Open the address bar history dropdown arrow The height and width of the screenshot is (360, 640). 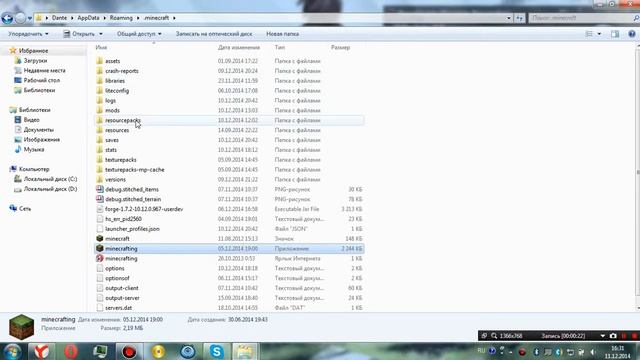(509, 18)
